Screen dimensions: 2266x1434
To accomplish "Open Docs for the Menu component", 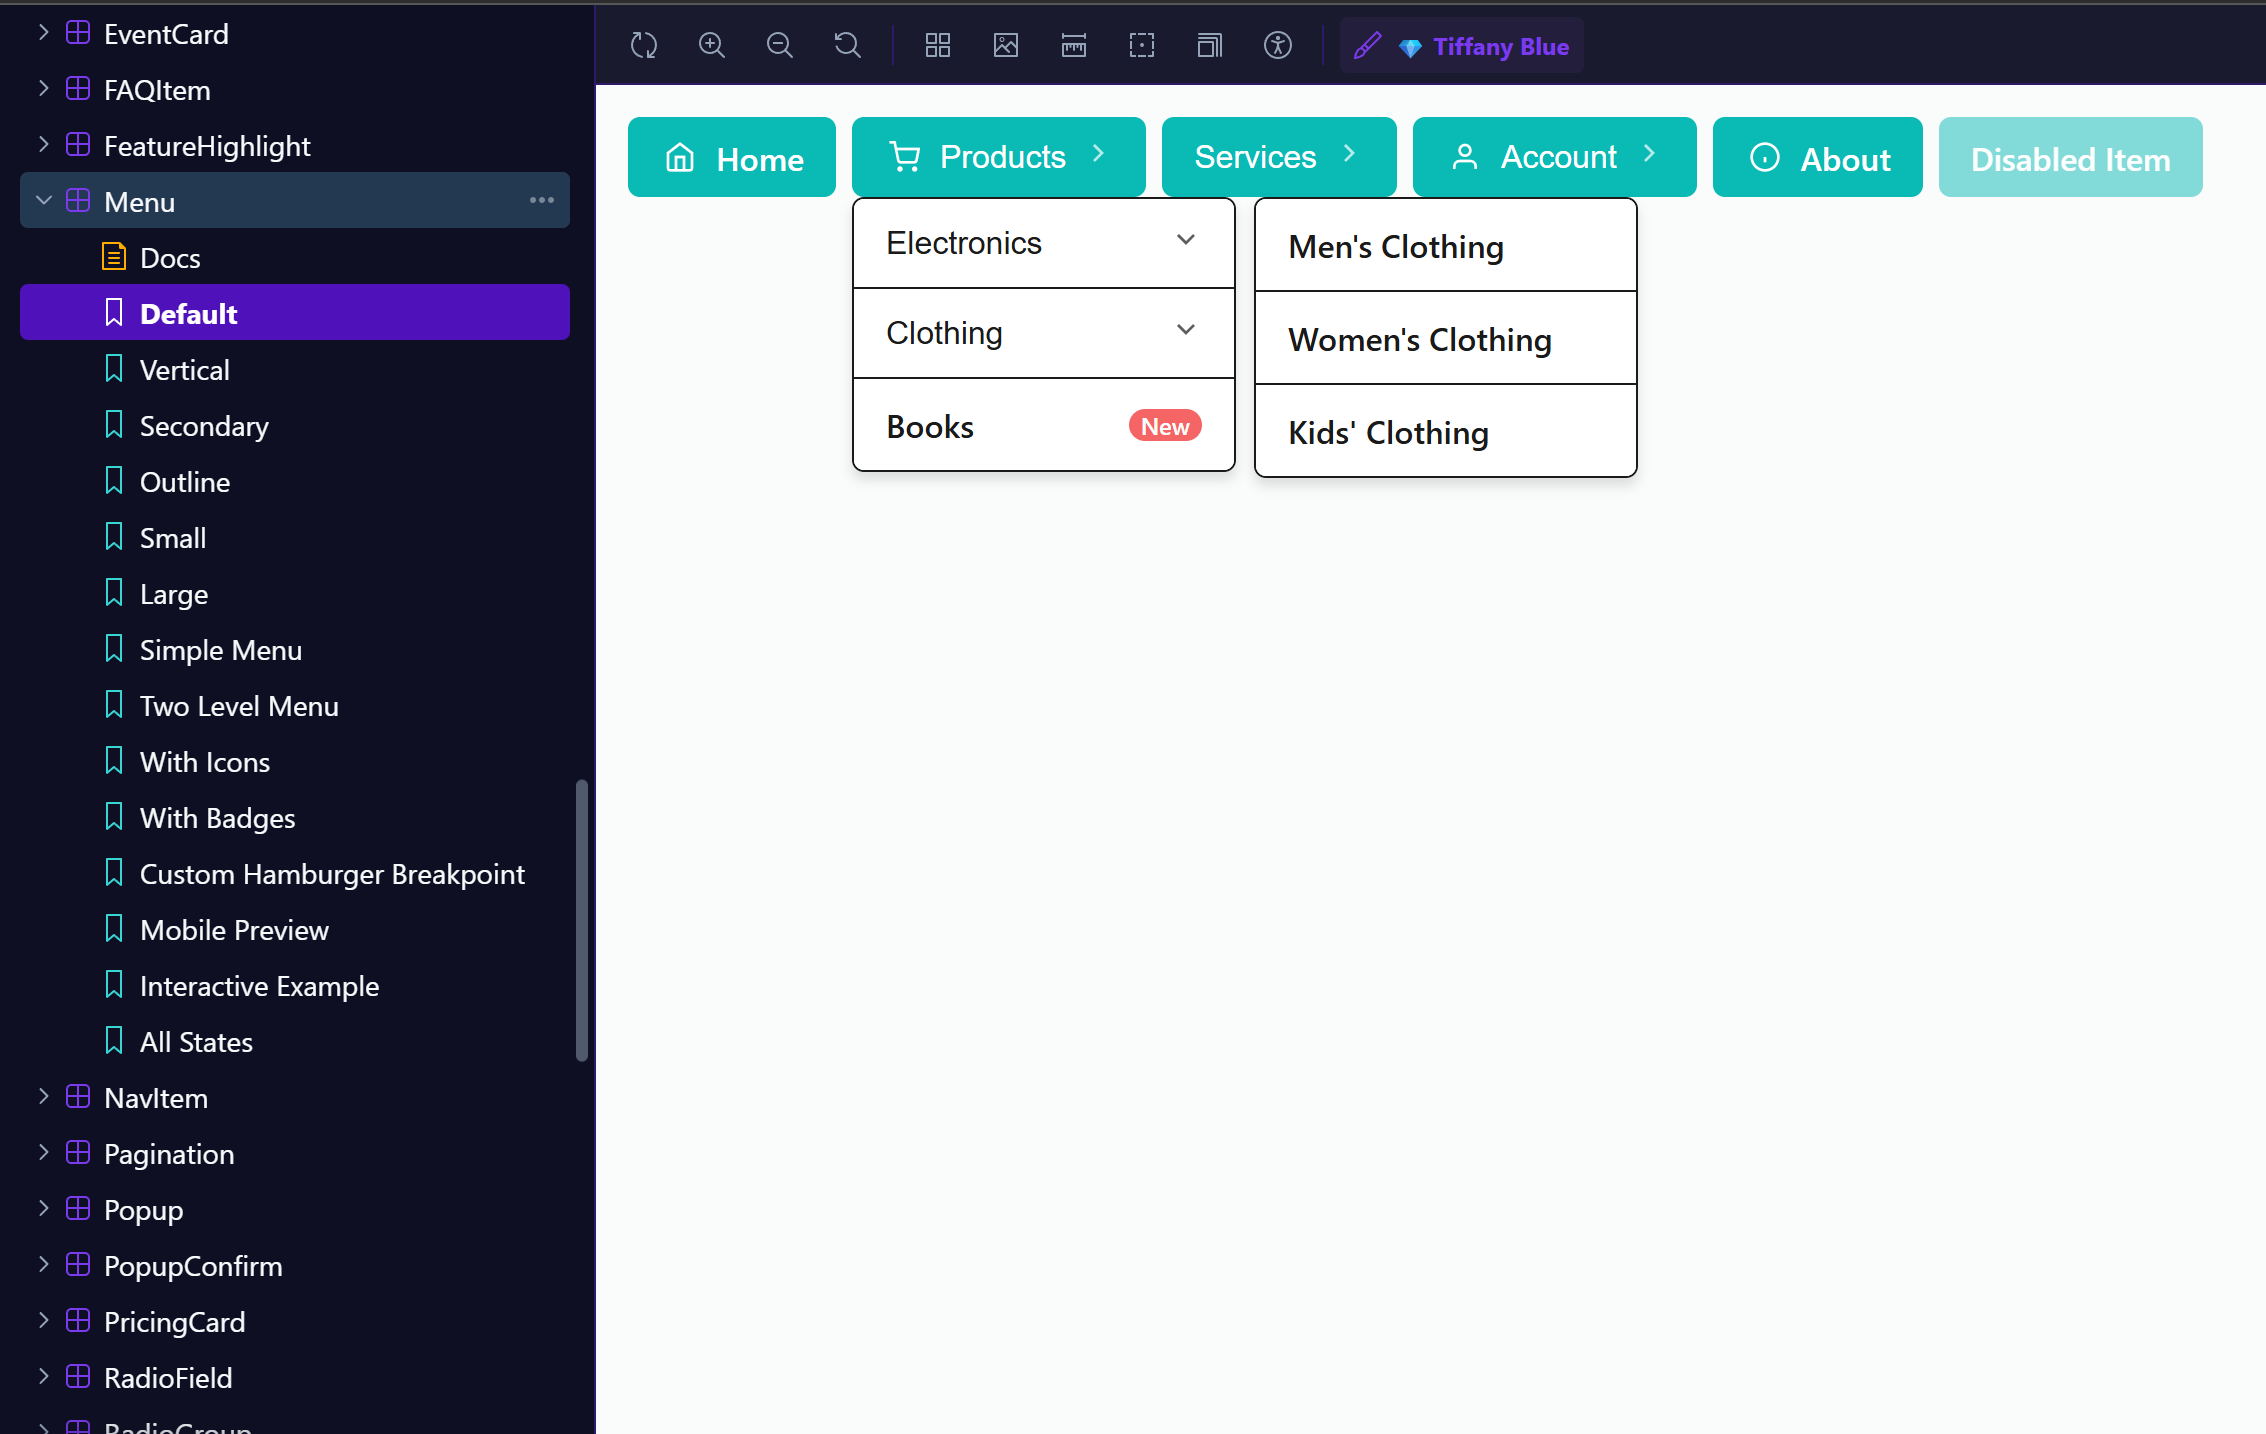I will (171, 257).
